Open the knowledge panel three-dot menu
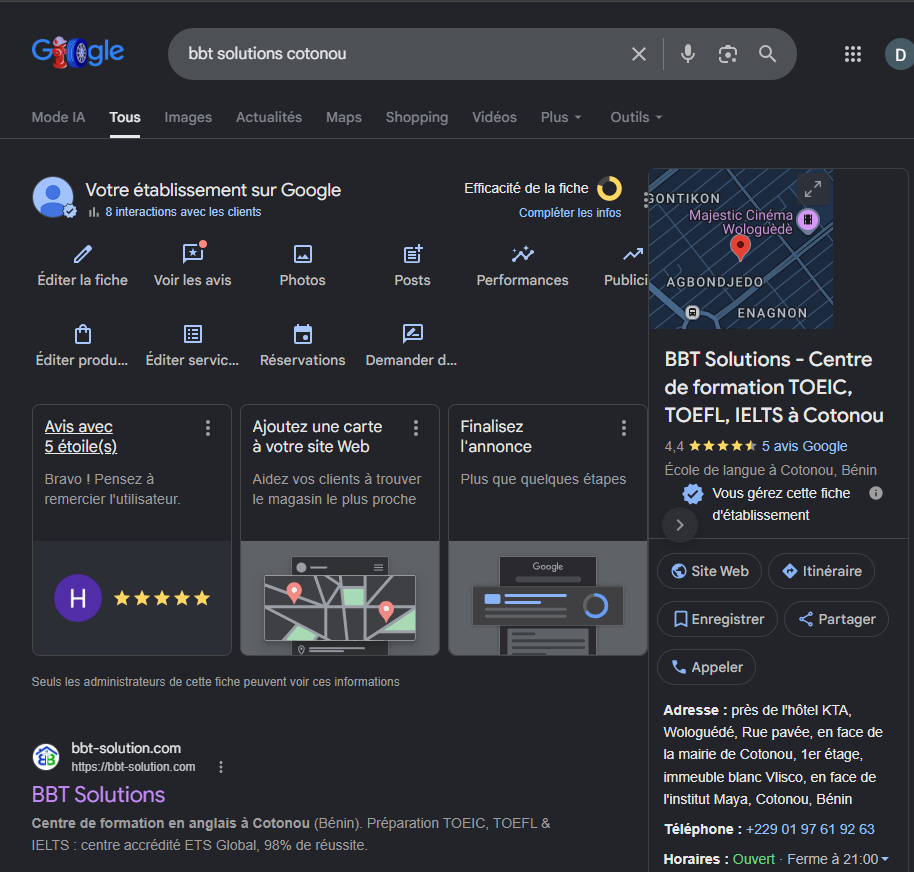The width and height of the screenshot is (914, 872). (646, 200)
